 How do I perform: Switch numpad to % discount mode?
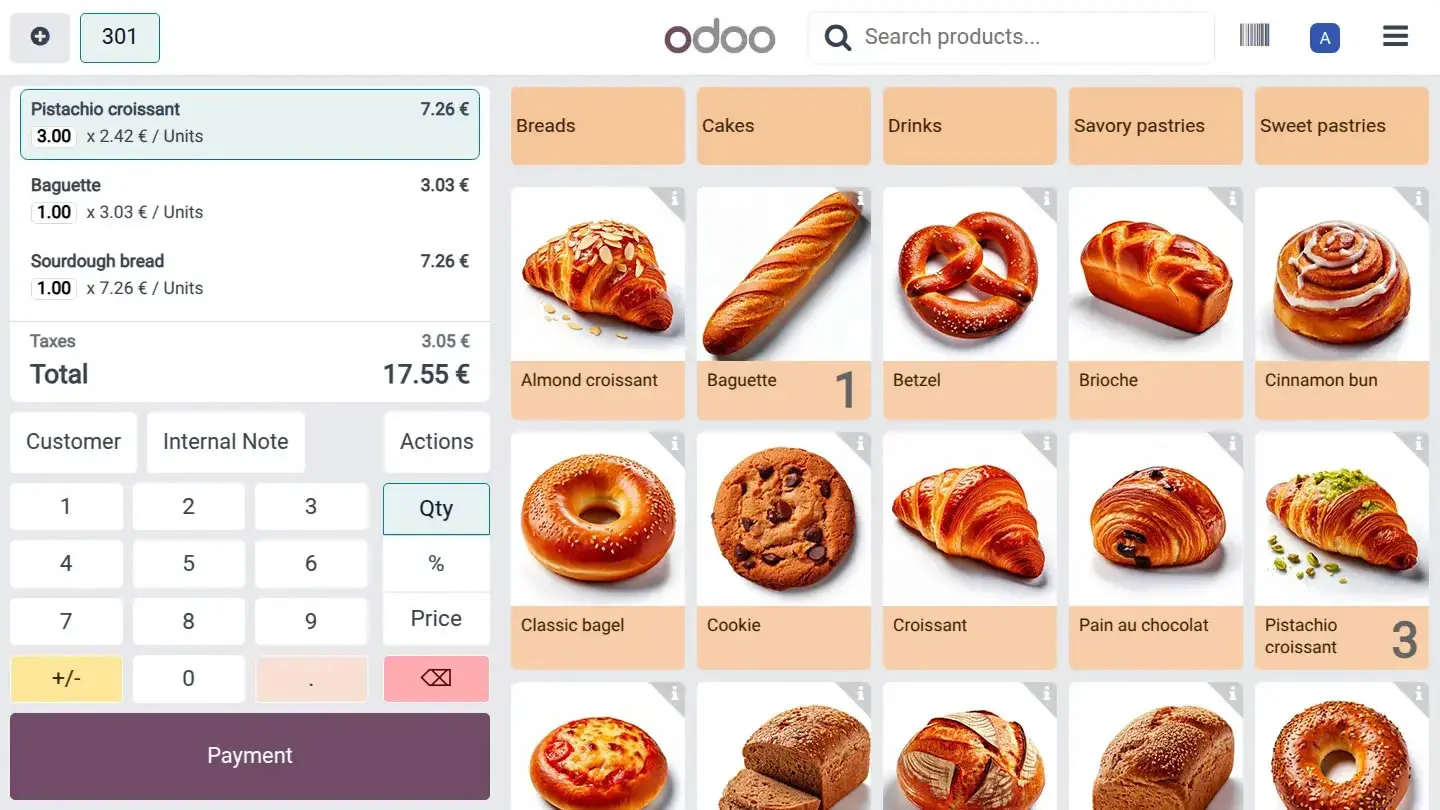[x=436, y=563]
